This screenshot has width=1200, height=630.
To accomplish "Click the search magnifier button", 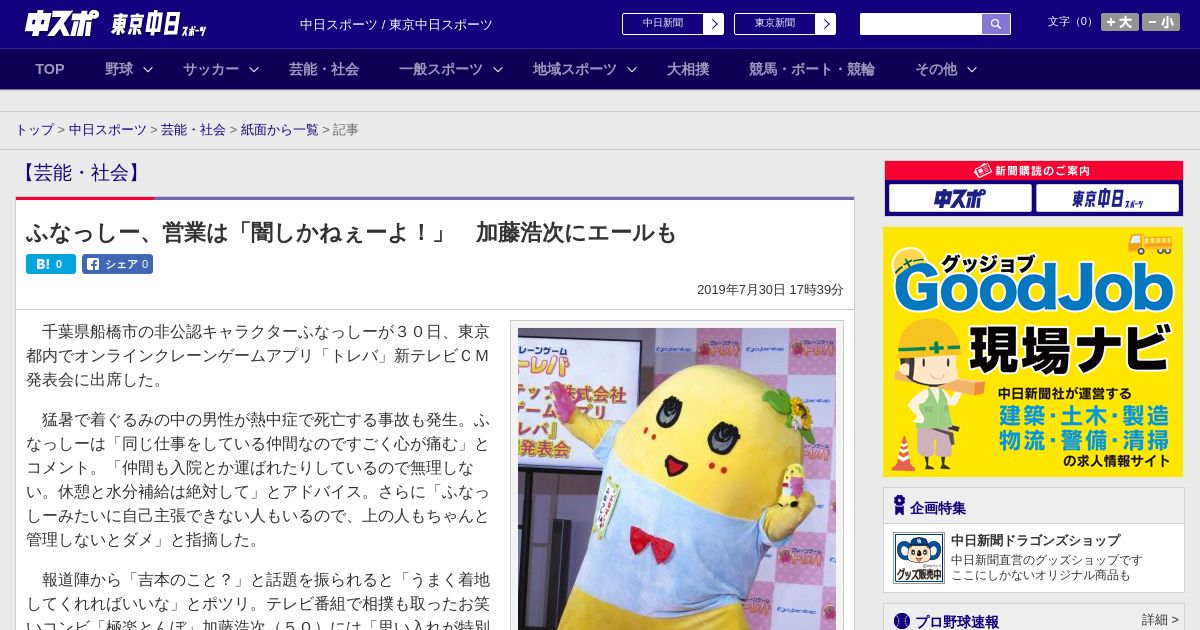I will click(x=996, y=24).
